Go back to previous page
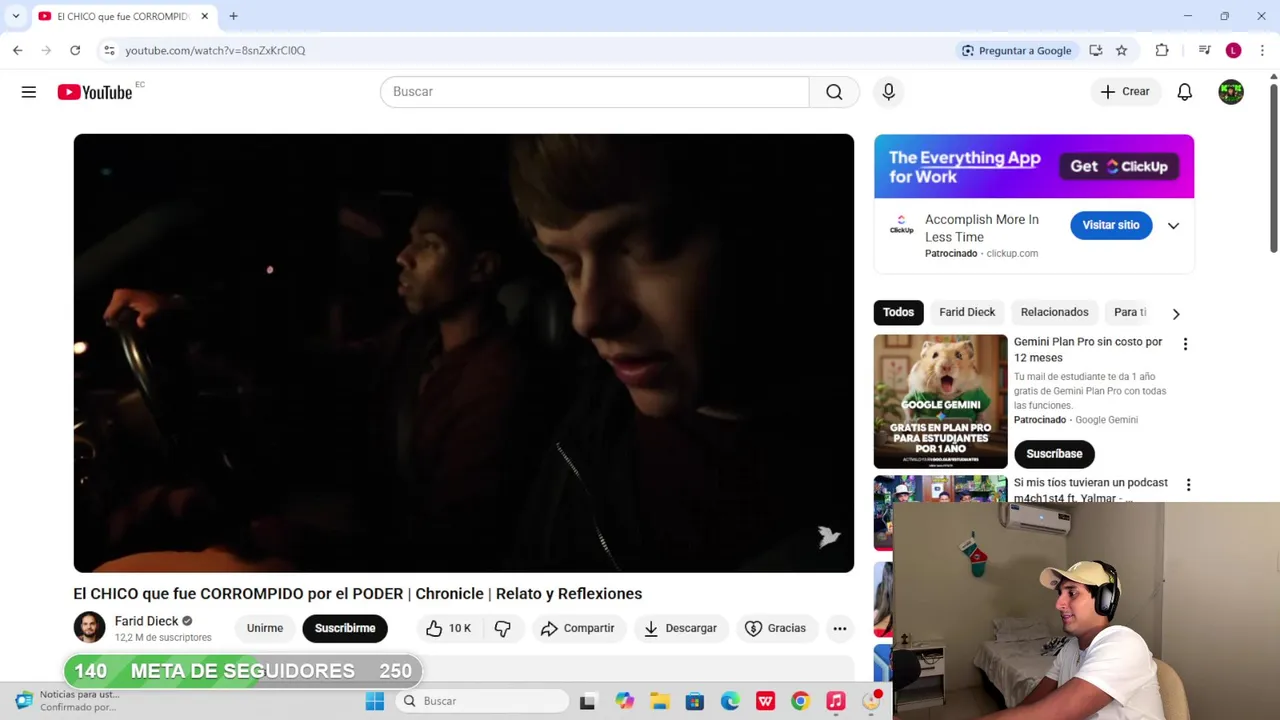The width and height of the screenshot is (1280, 720). [x=17, y=50]
